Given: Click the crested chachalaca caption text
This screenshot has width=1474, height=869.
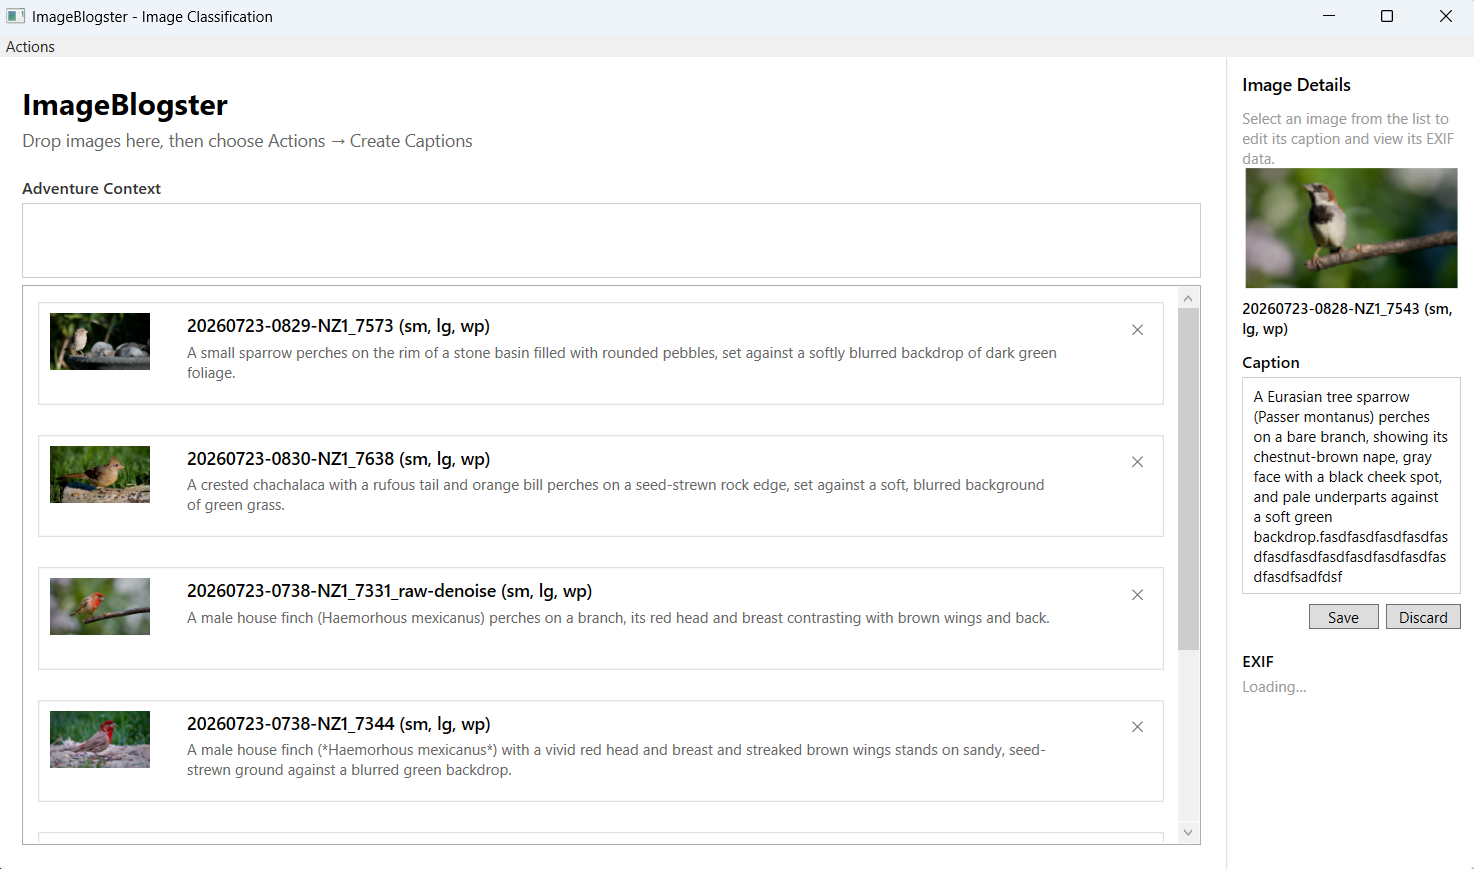Looking at the screenshot, I should [x=616, y=495].
